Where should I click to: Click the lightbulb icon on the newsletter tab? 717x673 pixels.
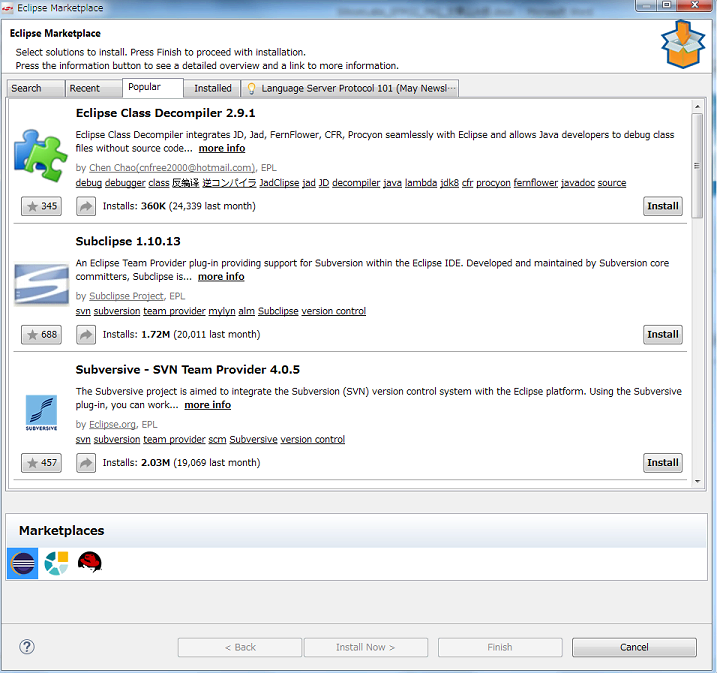251,88
